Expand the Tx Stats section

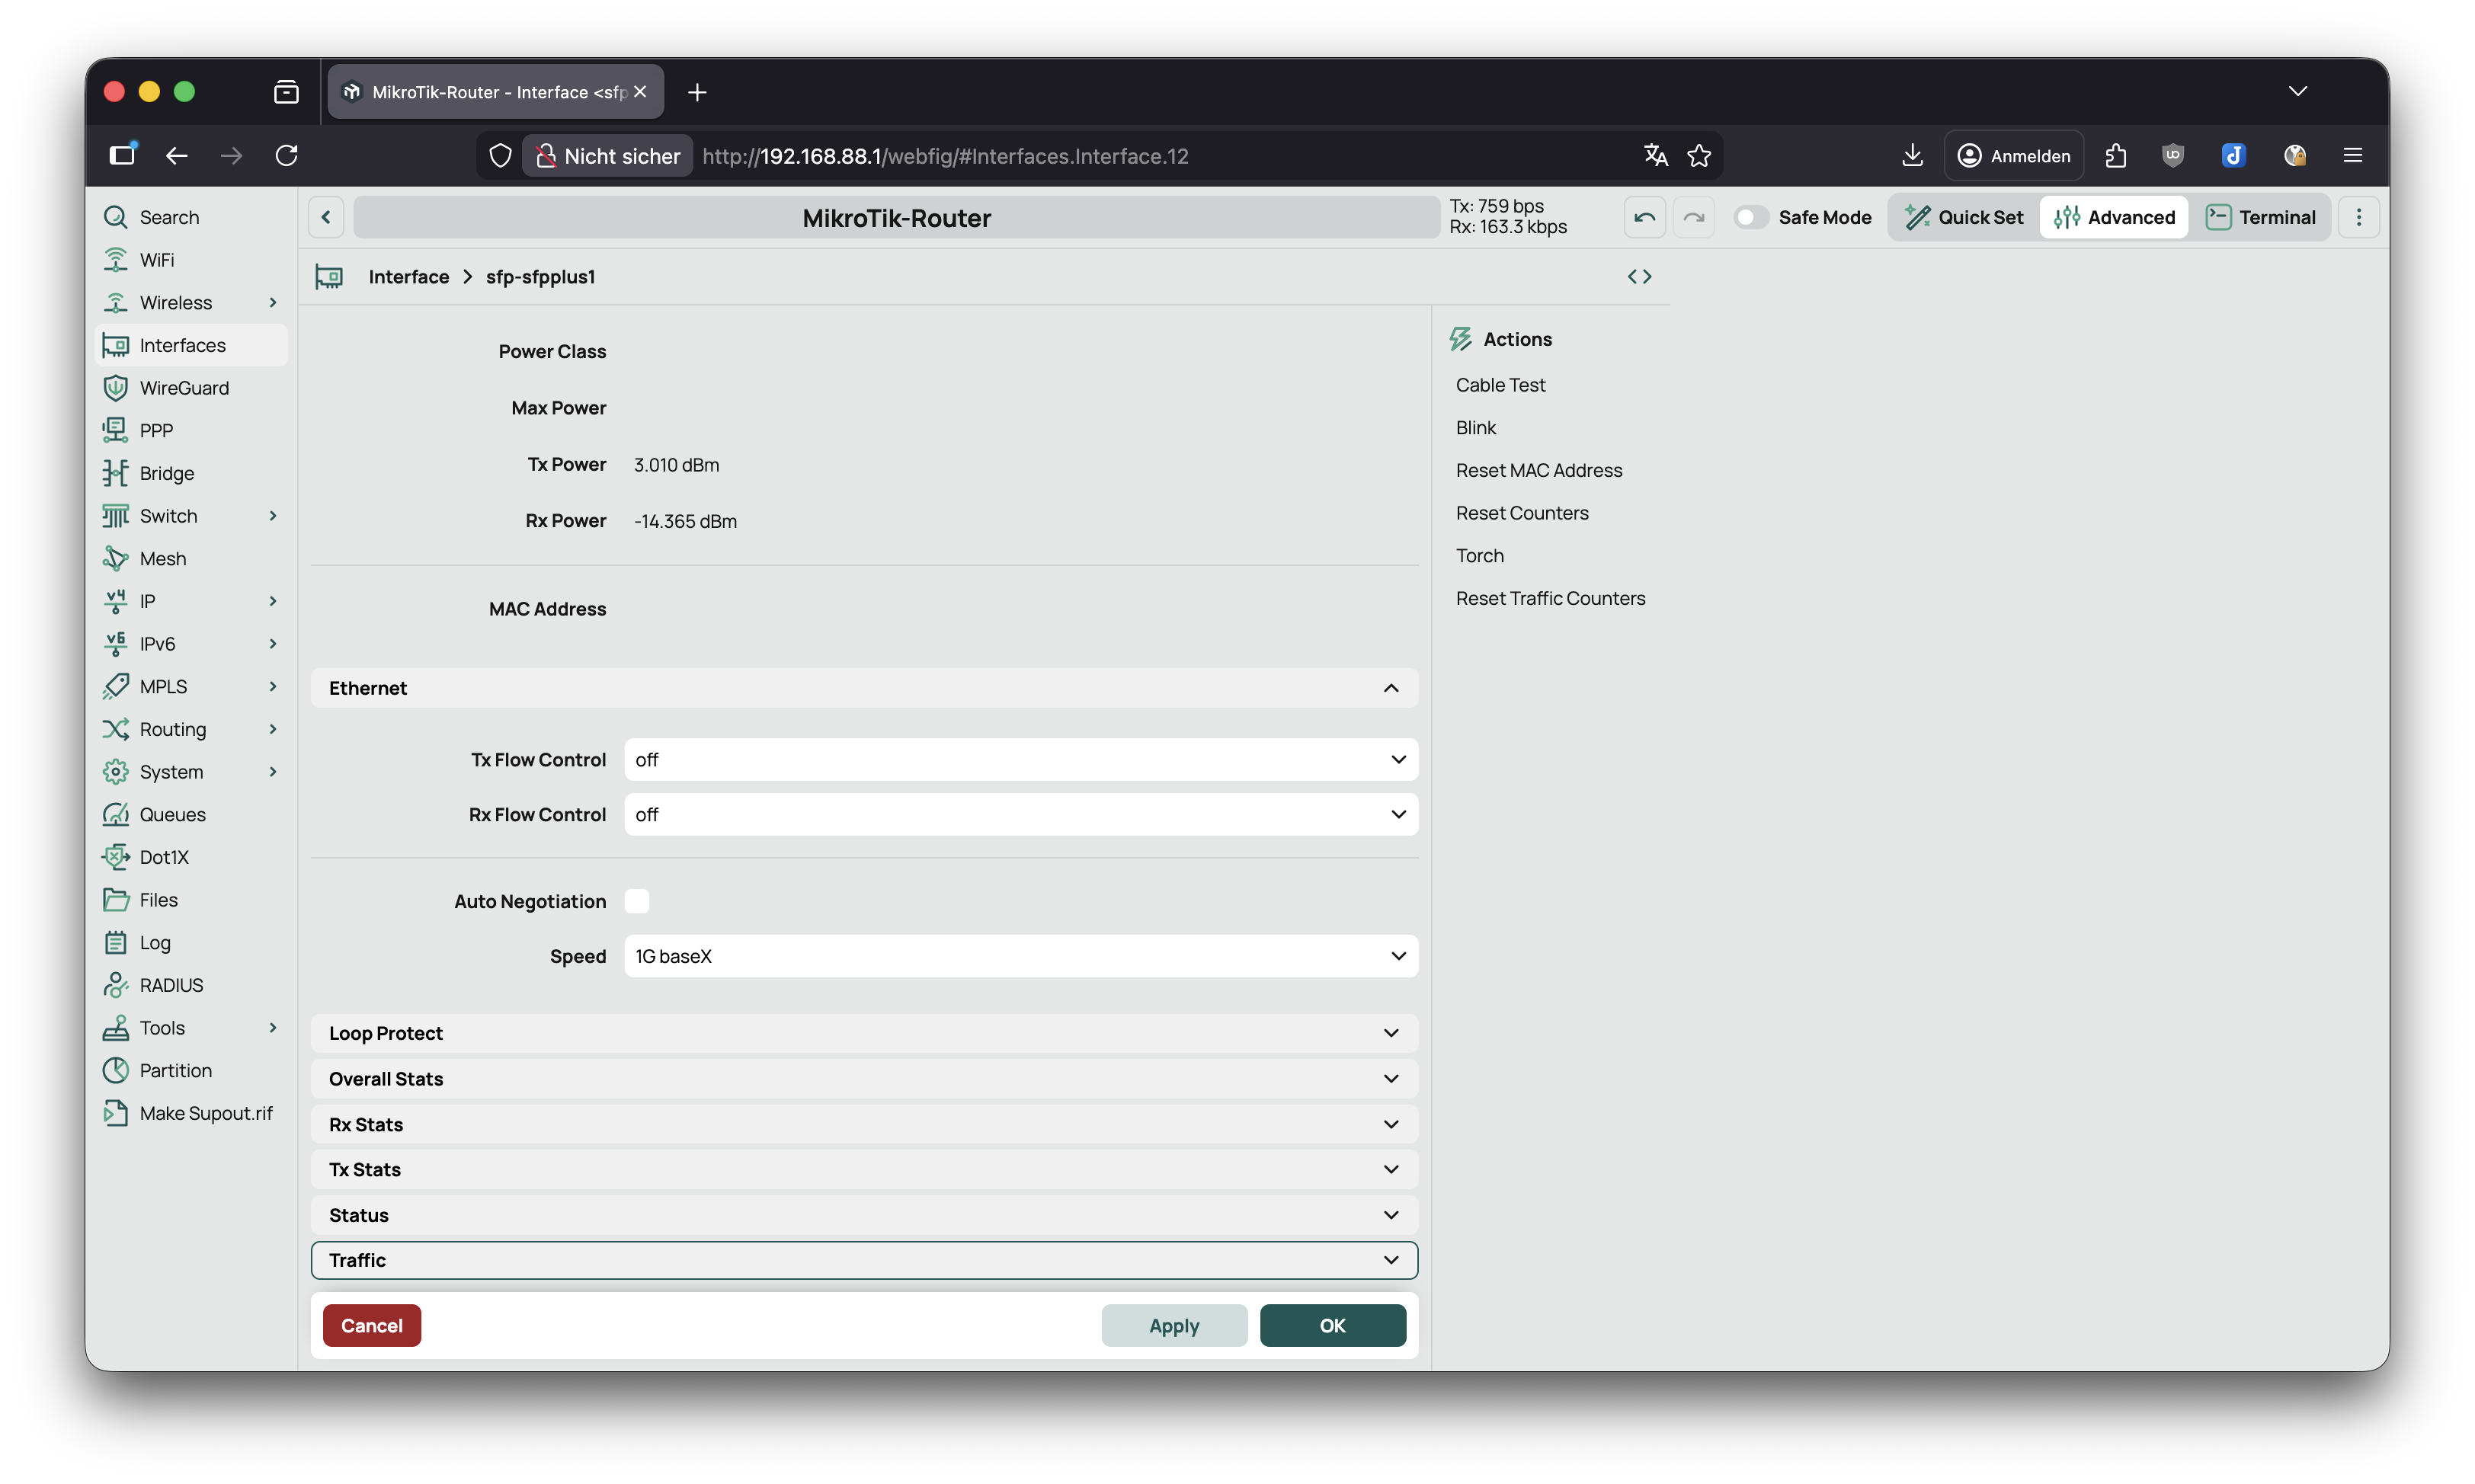tap(864, 1169)
